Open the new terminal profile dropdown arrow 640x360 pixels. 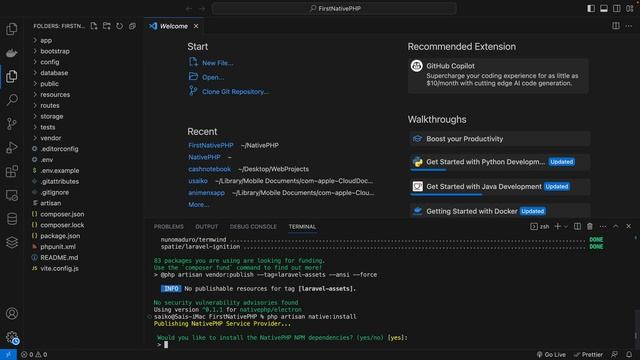point(566,227)
